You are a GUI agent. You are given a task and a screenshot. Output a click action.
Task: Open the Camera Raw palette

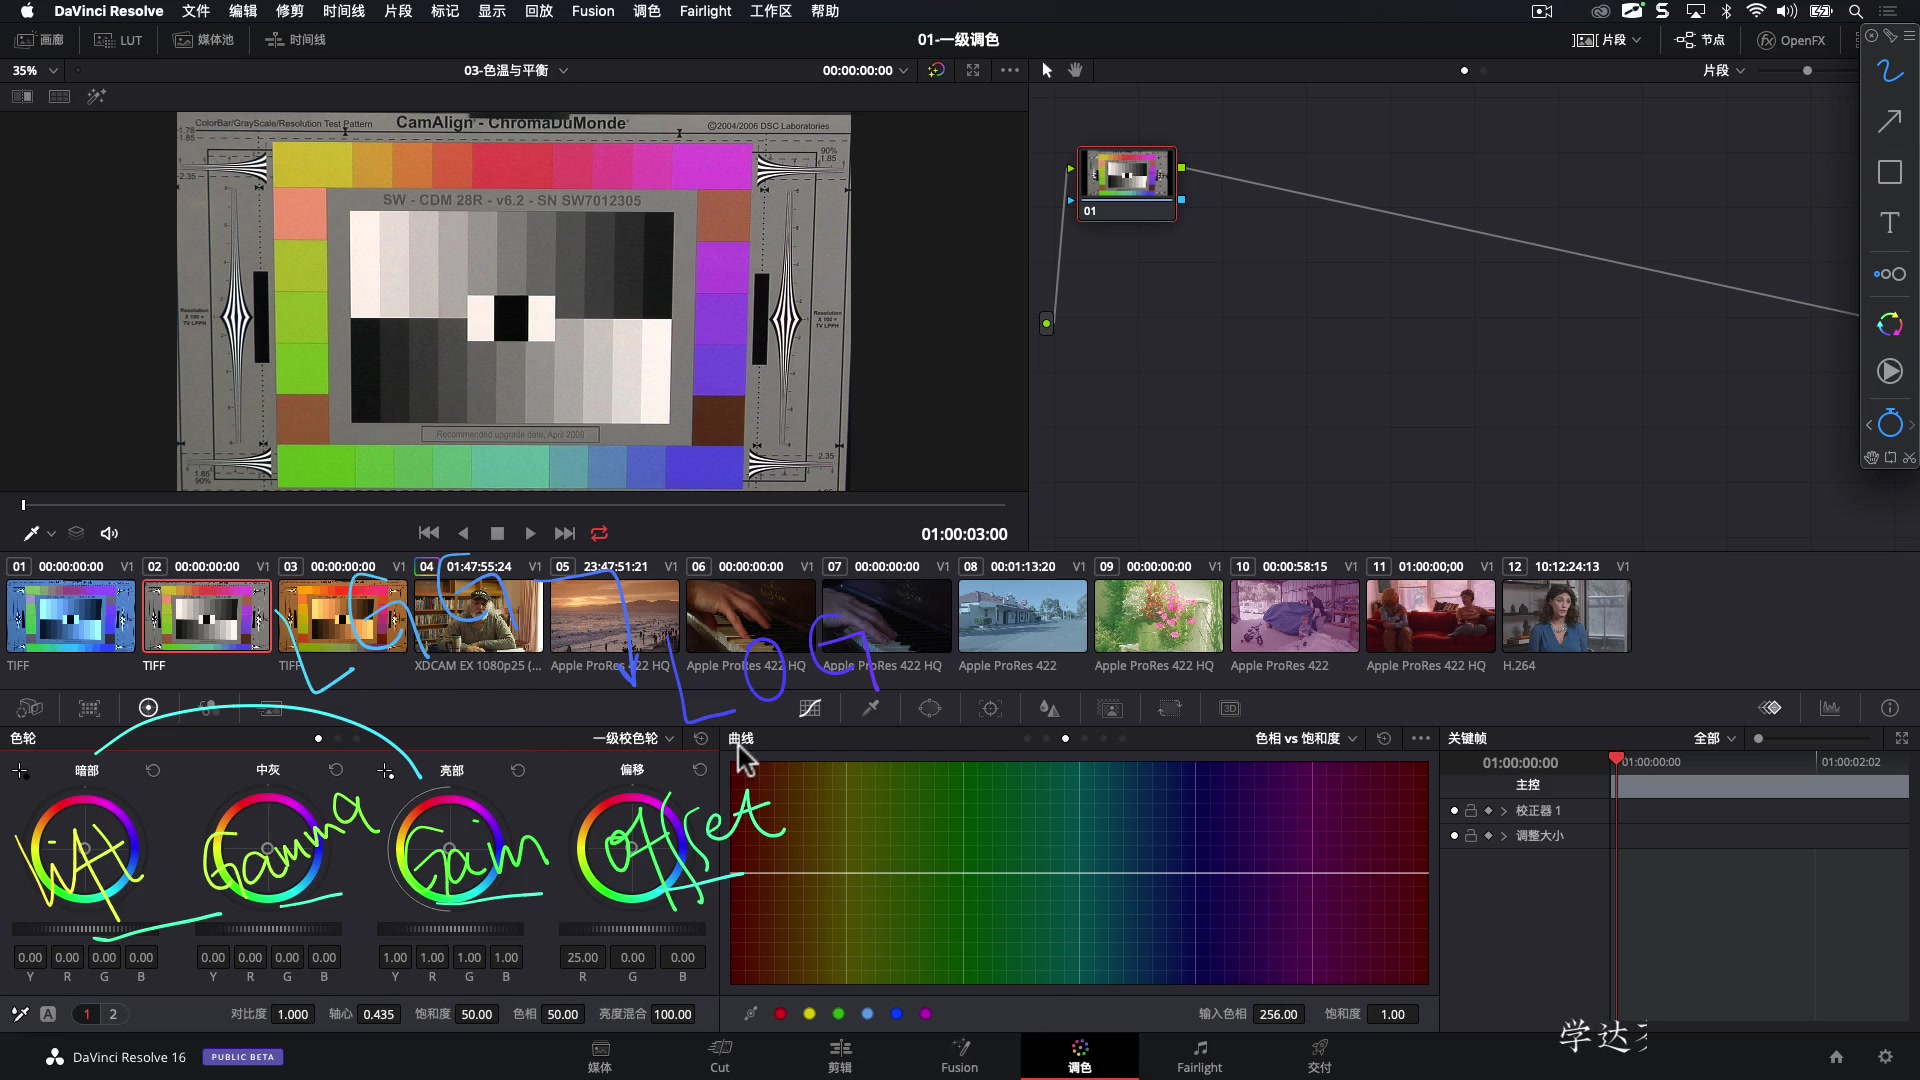coord(30,708)
